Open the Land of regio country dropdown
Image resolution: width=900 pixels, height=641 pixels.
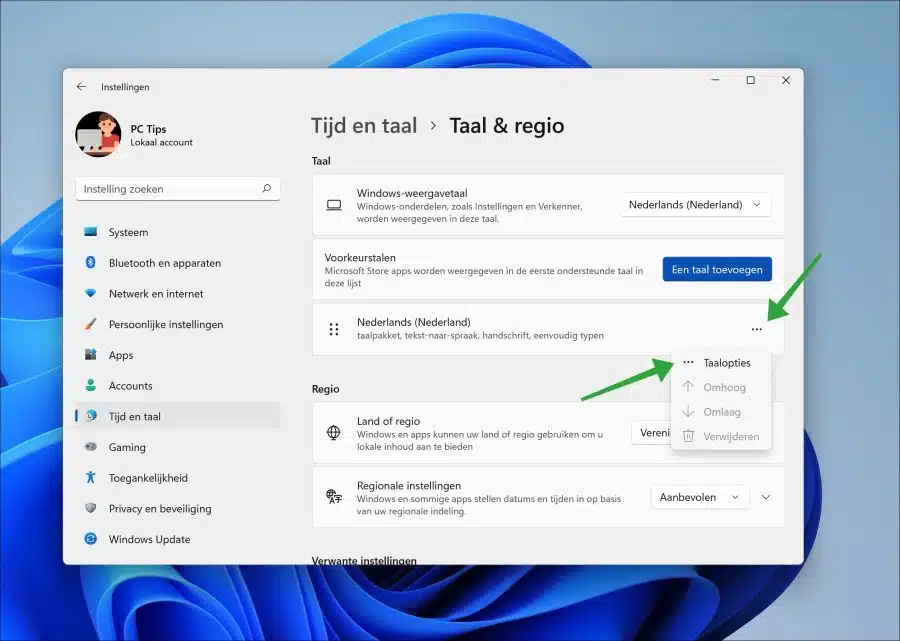[651, 433]
